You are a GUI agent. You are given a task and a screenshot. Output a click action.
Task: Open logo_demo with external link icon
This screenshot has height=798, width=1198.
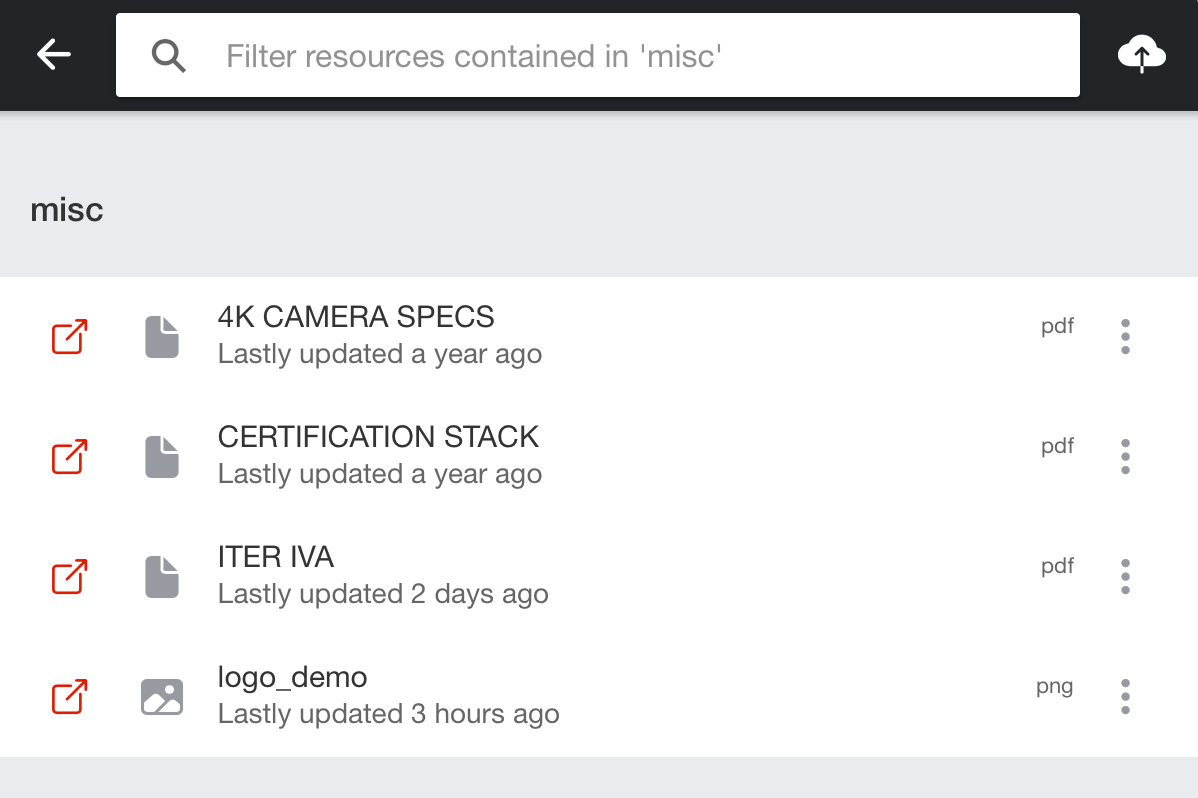click(x=69, y=697)
